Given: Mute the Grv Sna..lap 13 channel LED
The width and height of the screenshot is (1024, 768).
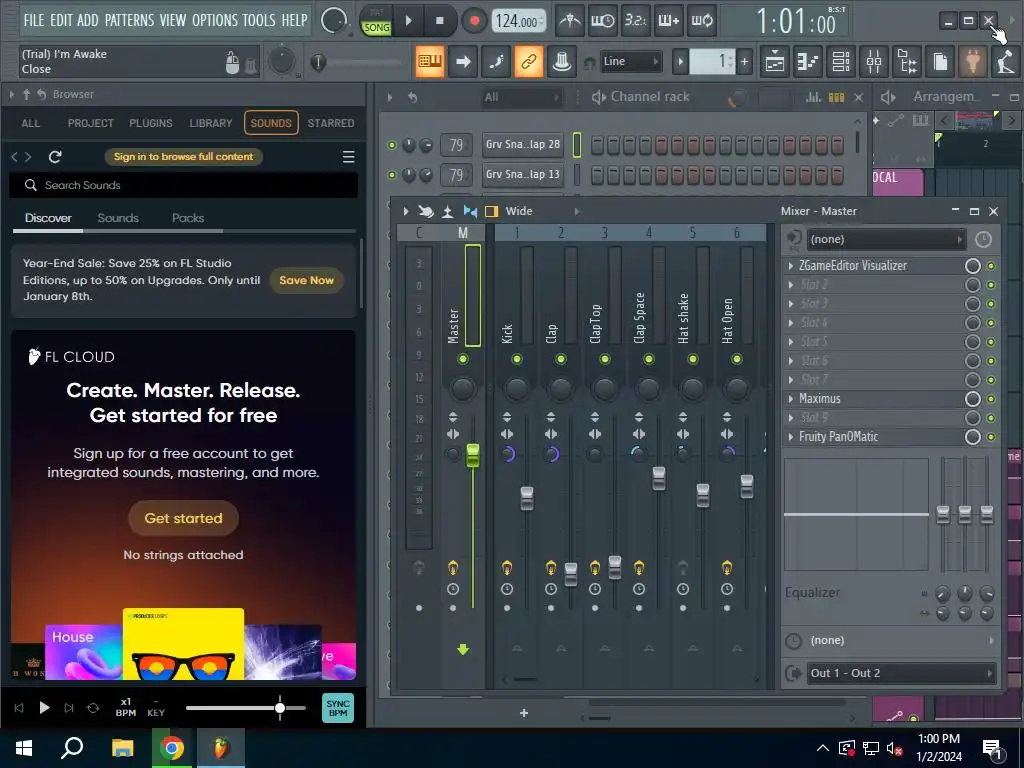Looking at the screenshot, I should tap(392, 175).
